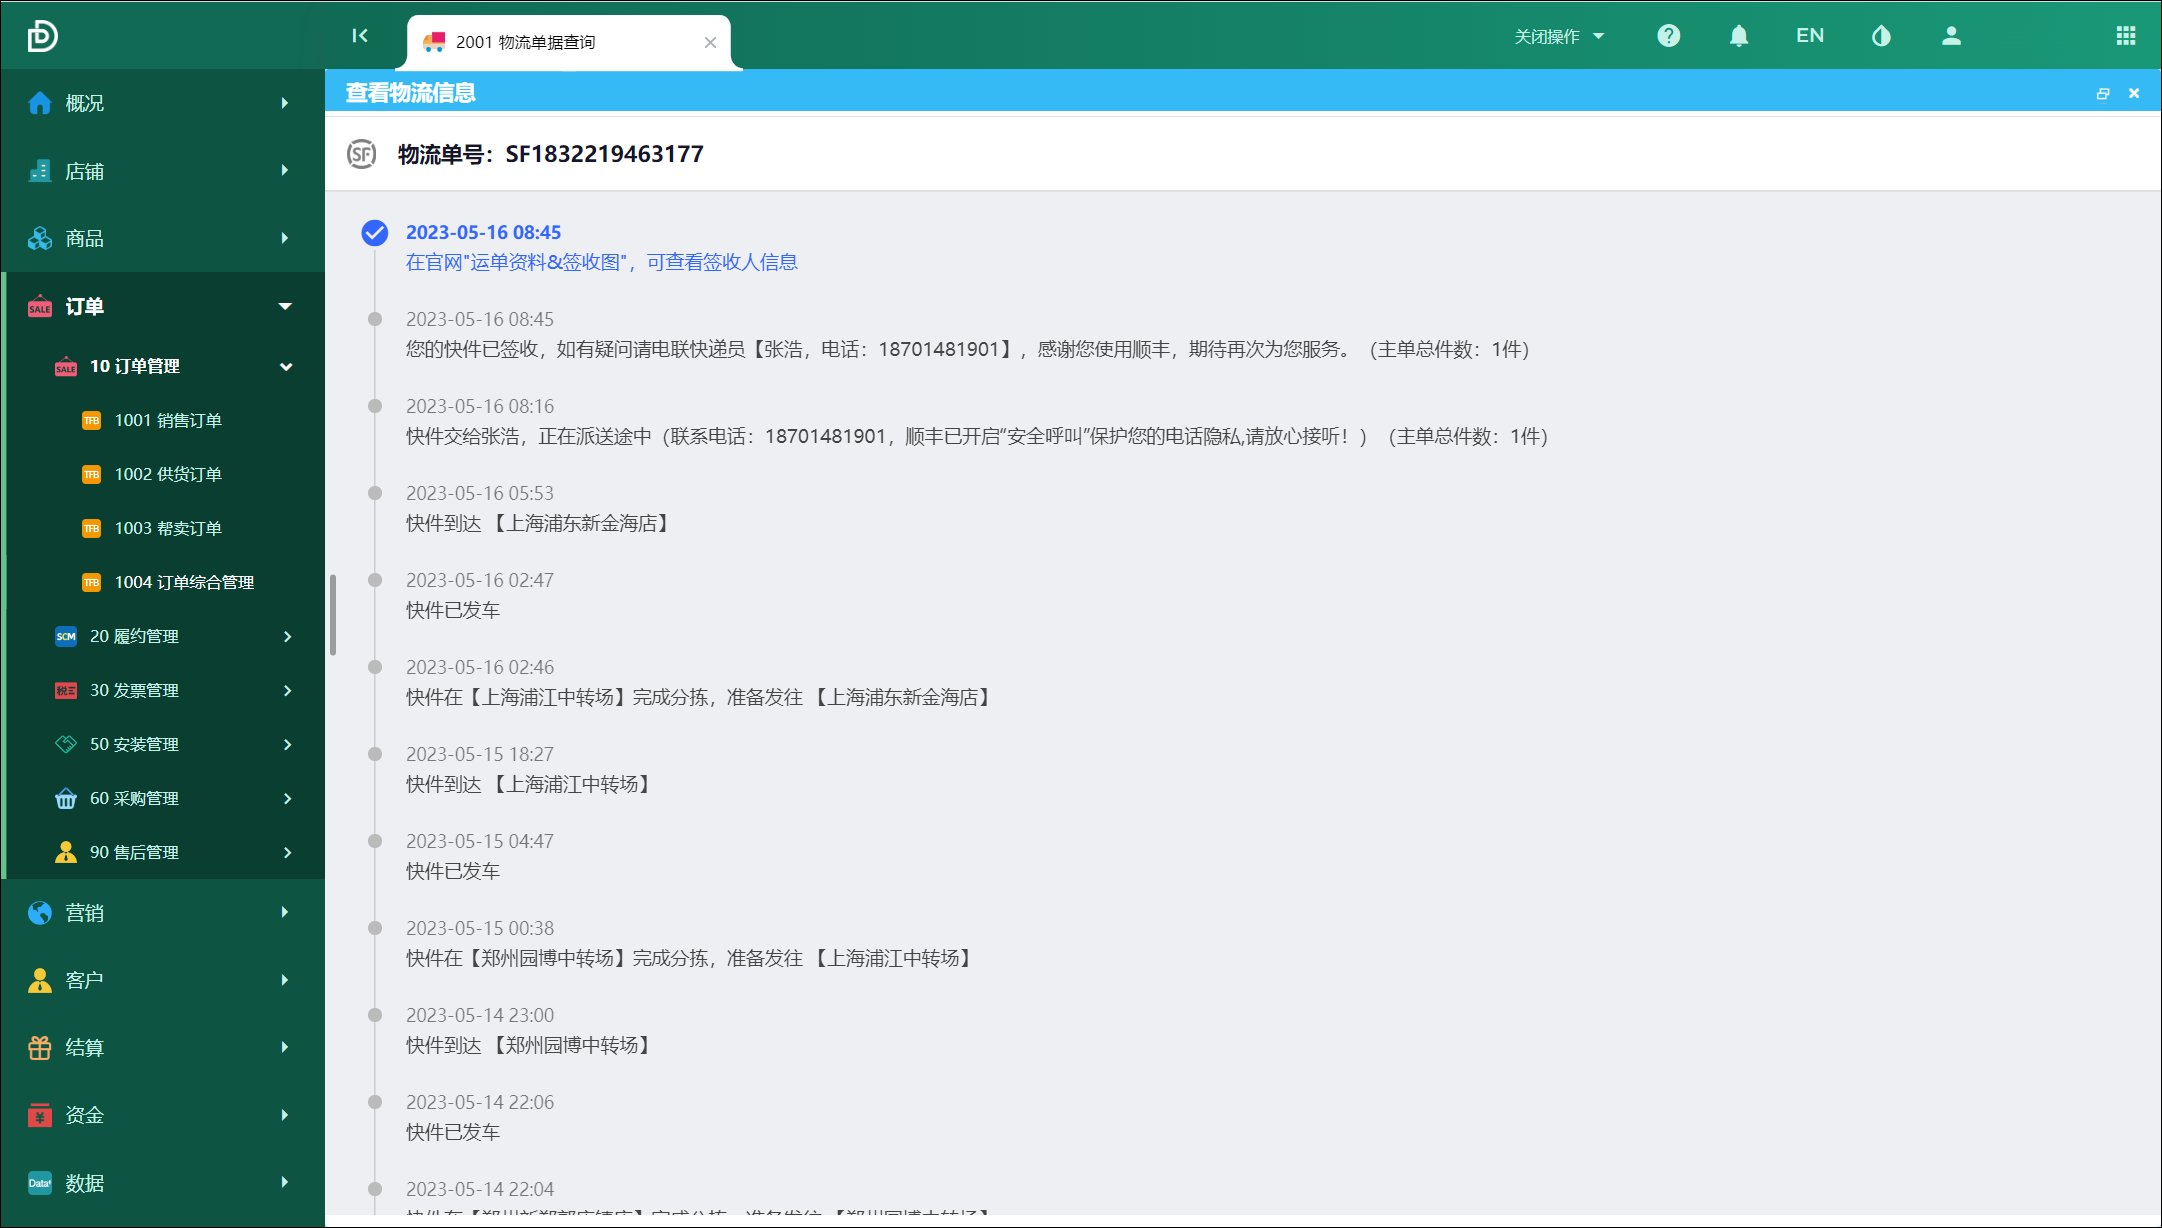Image resolution: width=2162 pixels, height=1228 pixels.
Task: Collapse the 10 订单管理 chevron
Action: [x=286, y=366]
